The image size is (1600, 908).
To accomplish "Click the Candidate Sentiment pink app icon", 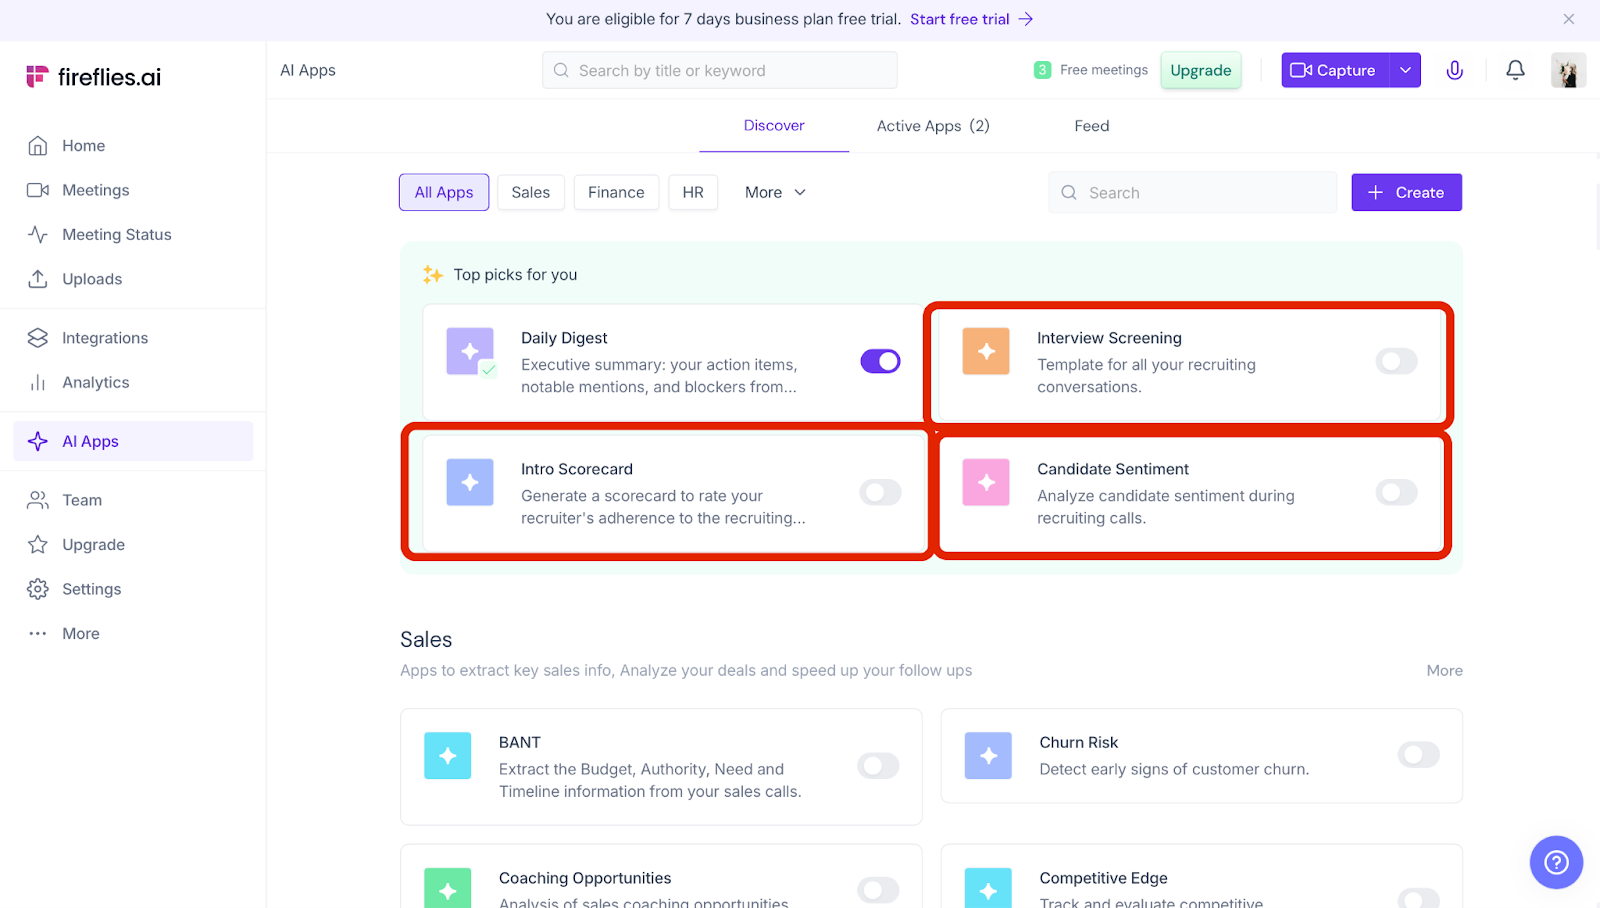I will click(x=986, y=483).
